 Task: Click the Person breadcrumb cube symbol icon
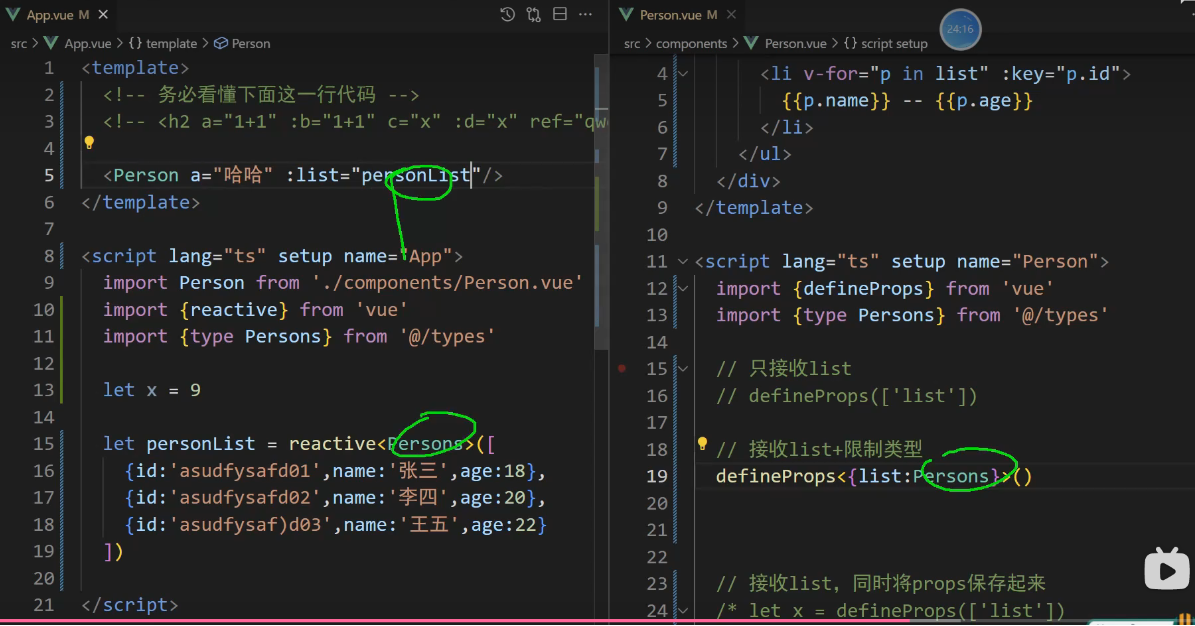point(221,43)
